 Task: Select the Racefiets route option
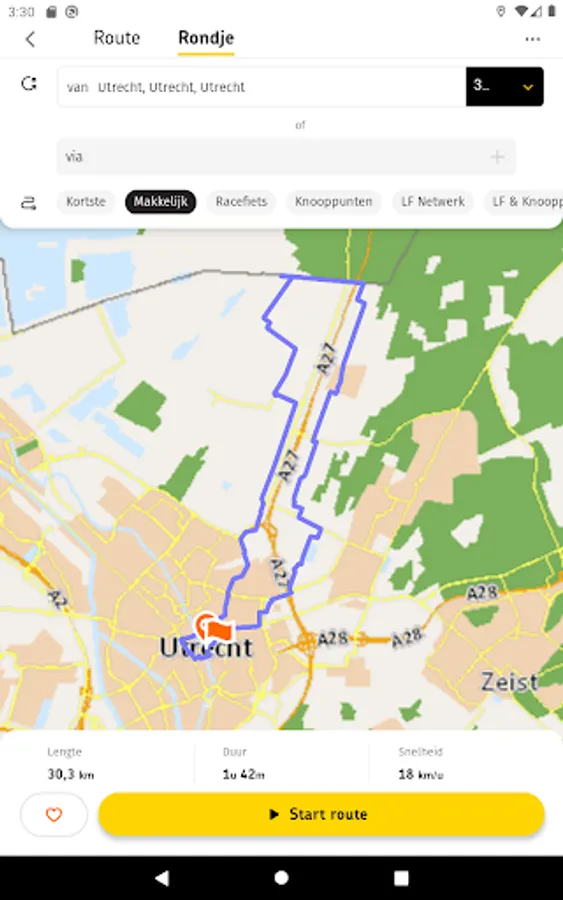pyautogui.click(x=242, y=202)
